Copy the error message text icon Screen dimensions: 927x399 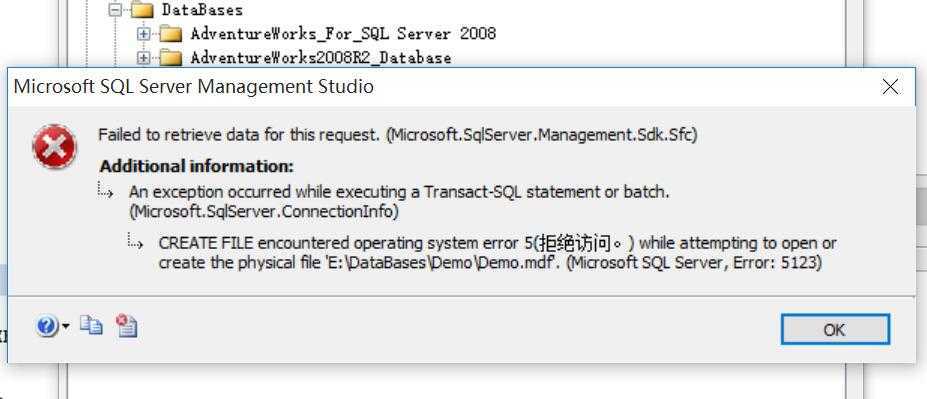pos(91,325)
